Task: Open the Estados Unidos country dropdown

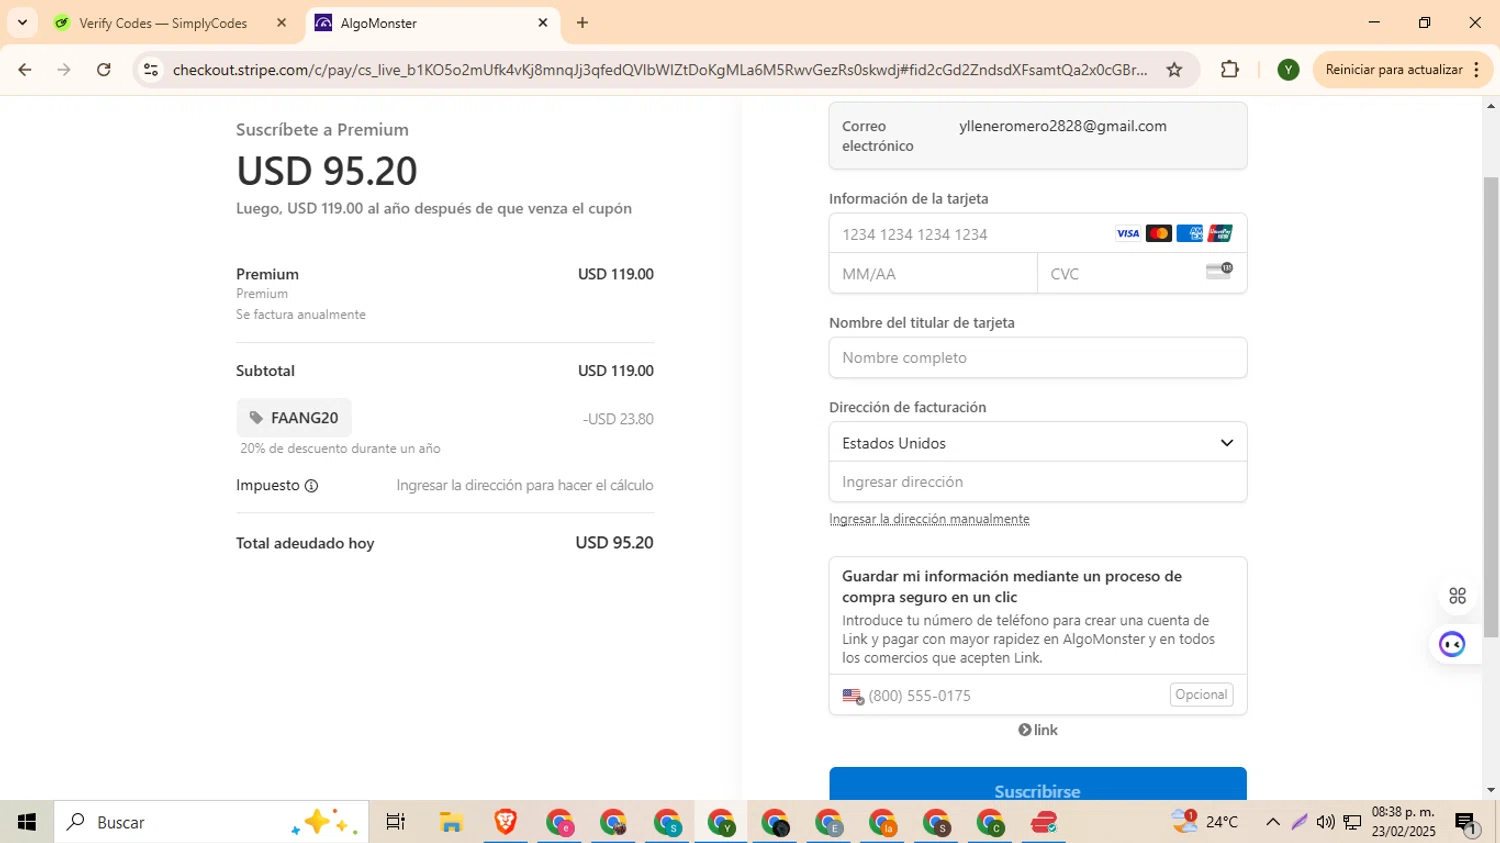Action: (x=1038, y=443)
